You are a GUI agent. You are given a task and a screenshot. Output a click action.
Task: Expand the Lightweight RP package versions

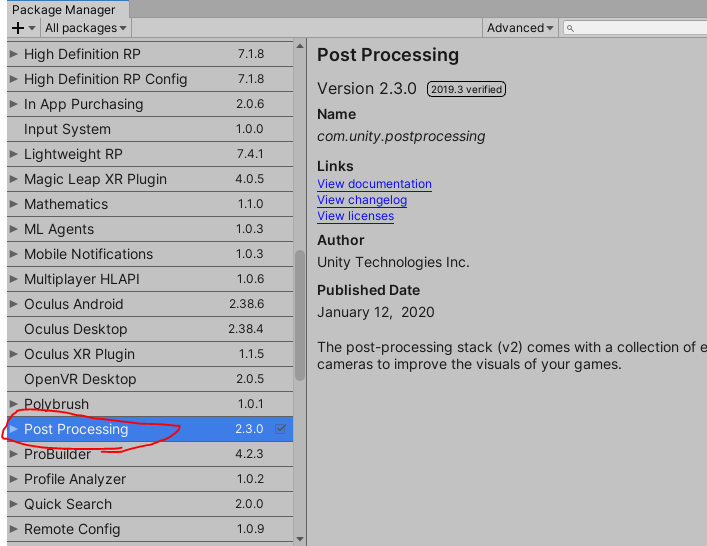[13, 154]
